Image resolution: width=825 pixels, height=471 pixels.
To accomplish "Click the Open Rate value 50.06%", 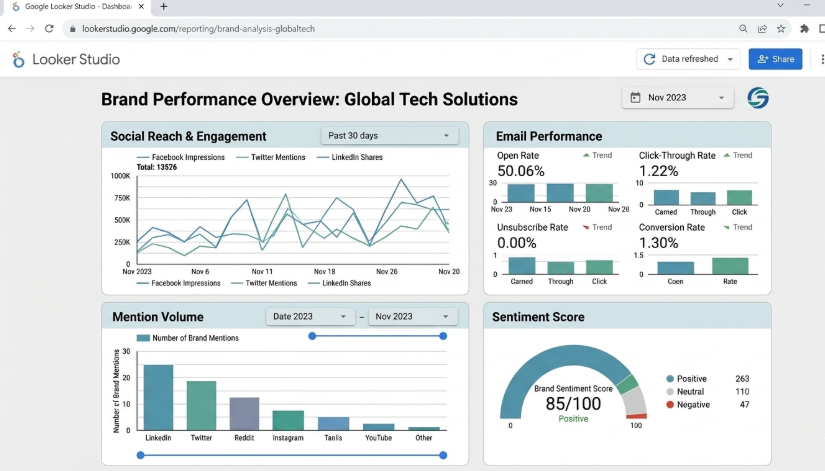I will pyautogui.click(x=521, y=171).
